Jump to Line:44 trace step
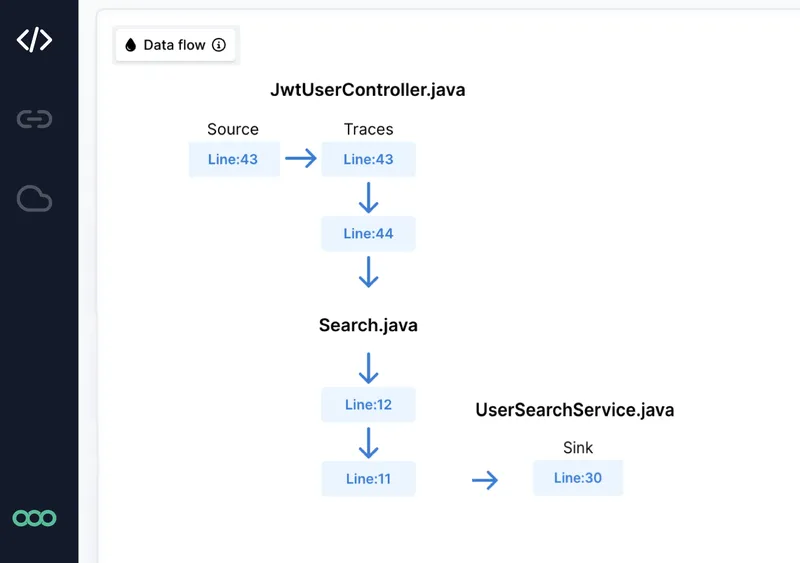This screenshot has width=800, height=563. click(x=368, y=233)
